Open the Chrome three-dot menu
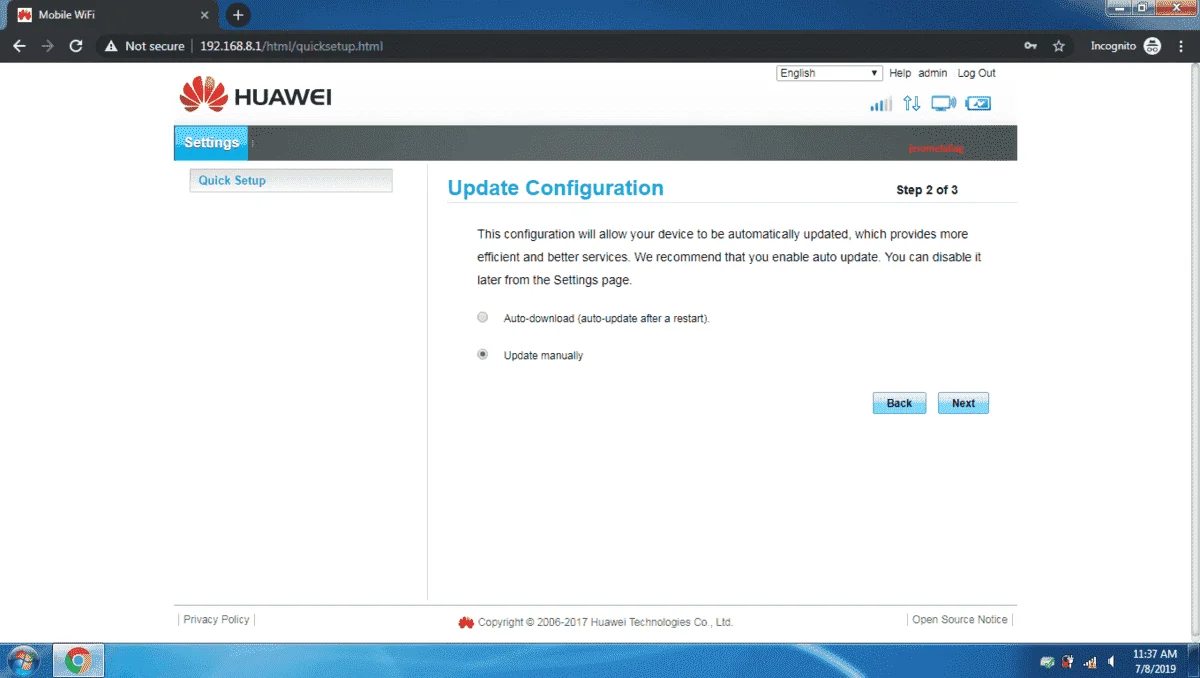1200x678 pixels. point(1181,46)
